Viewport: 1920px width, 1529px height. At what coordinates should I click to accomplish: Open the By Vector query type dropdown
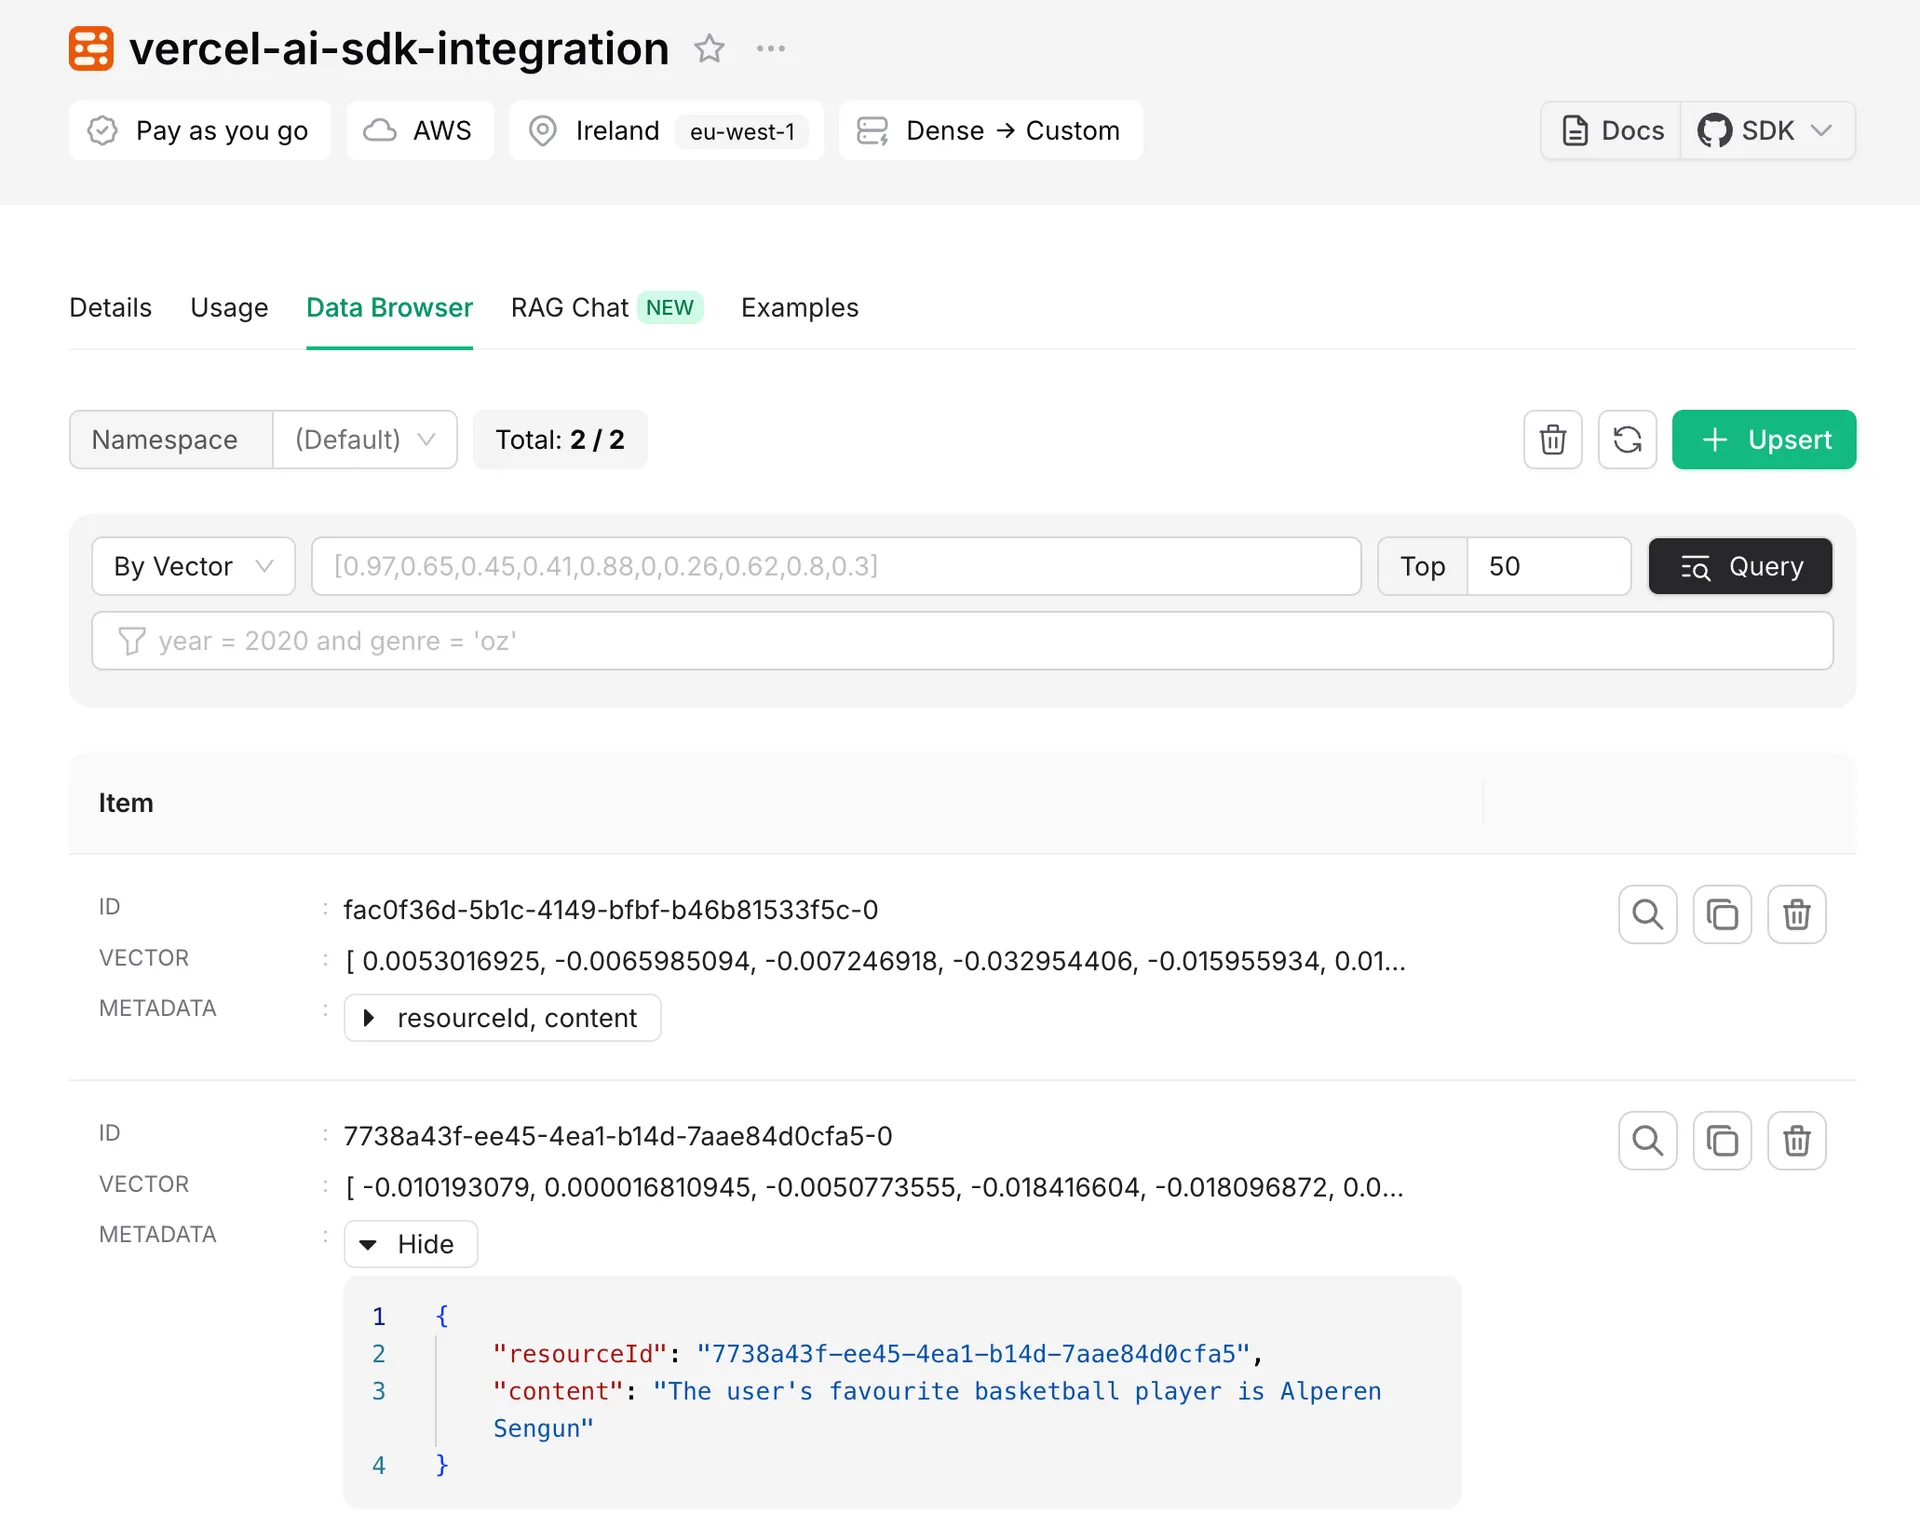tap(193, 566)
